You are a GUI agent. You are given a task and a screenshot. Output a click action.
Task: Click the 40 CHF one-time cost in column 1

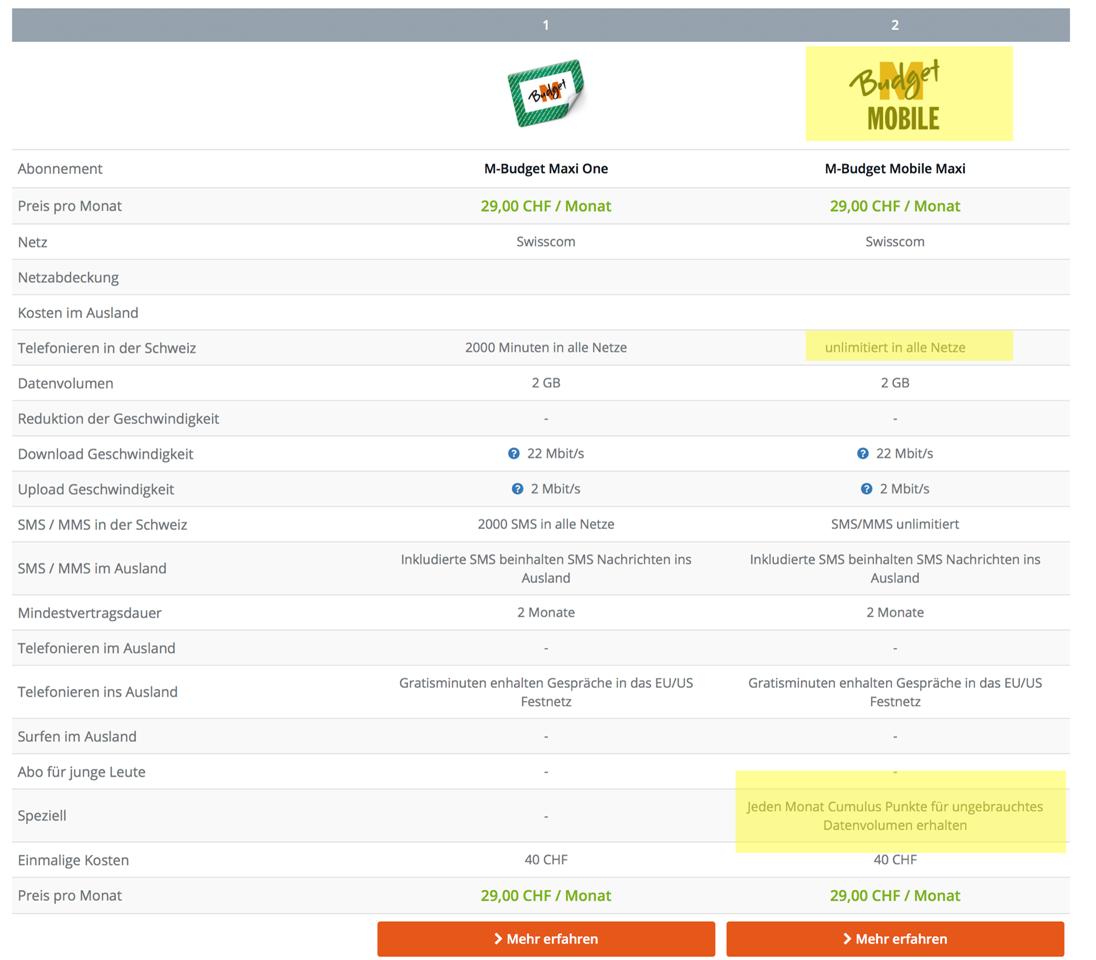point(546,860)
